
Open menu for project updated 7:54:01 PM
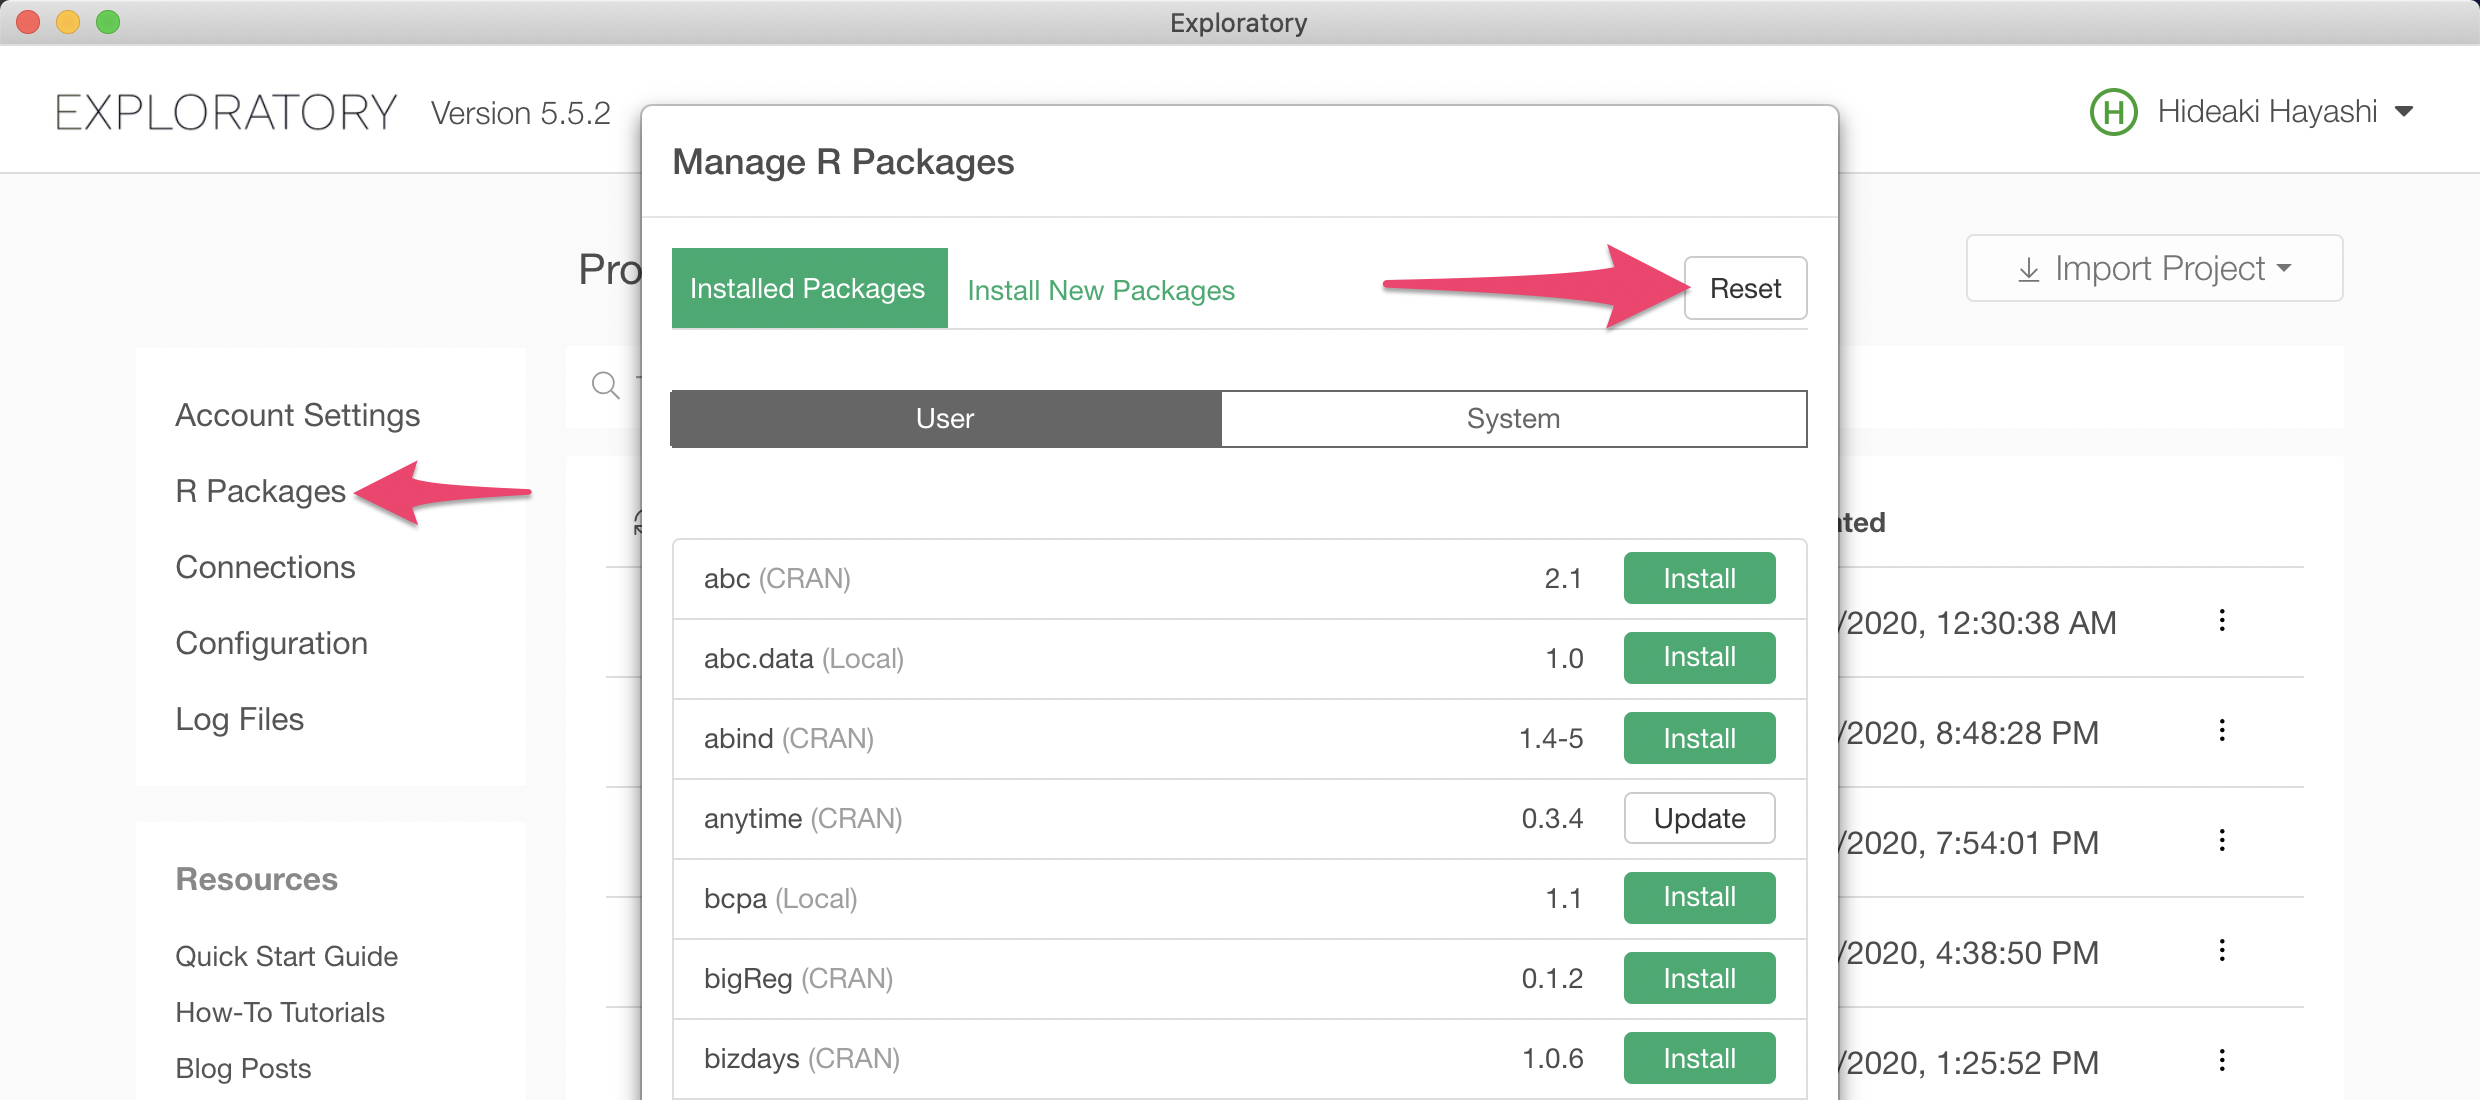pos(2222,841)
